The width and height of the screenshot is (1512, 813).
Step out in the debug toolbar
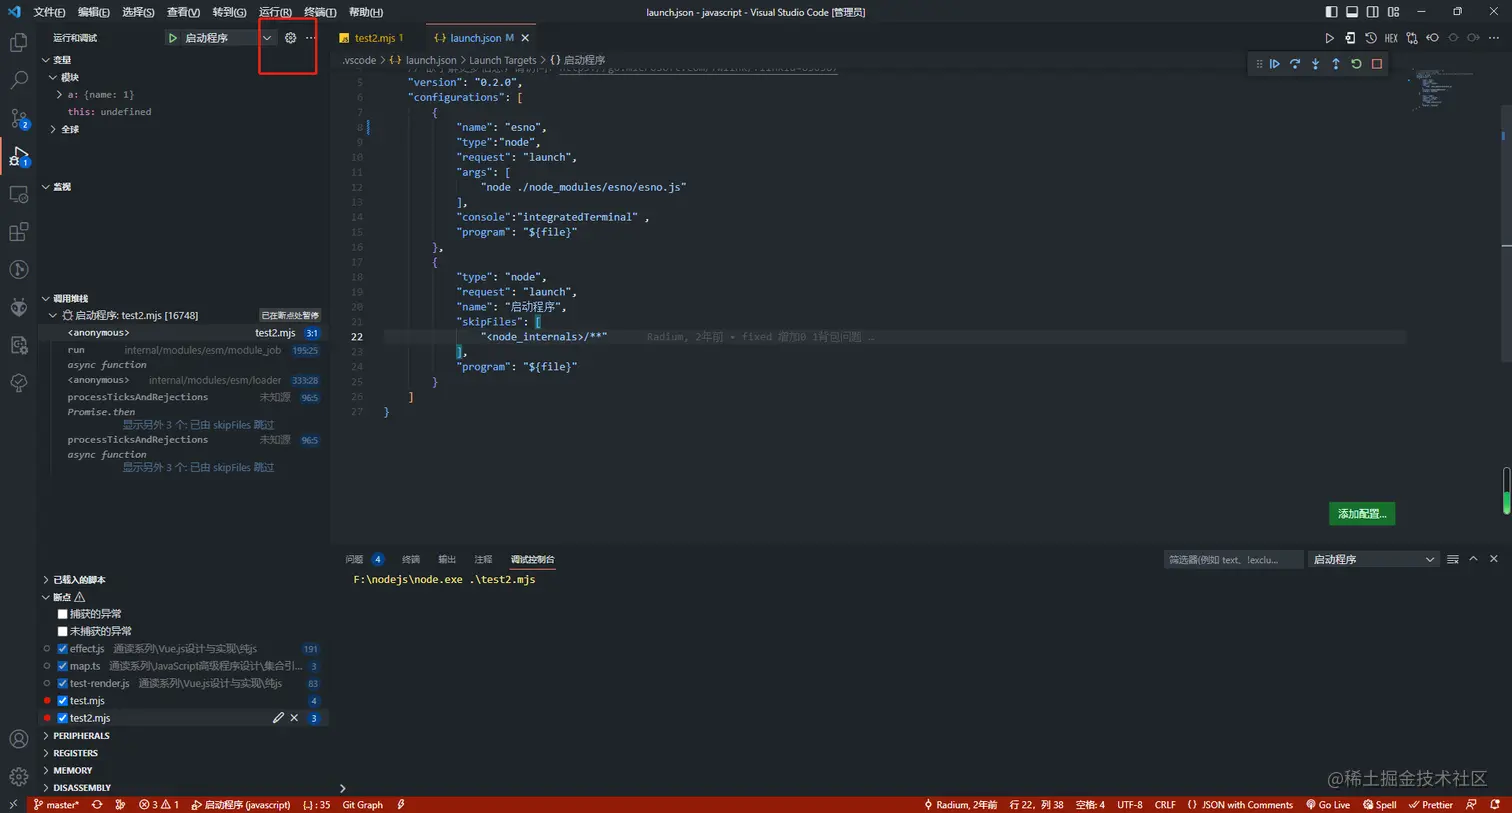tap(1336, 64)
